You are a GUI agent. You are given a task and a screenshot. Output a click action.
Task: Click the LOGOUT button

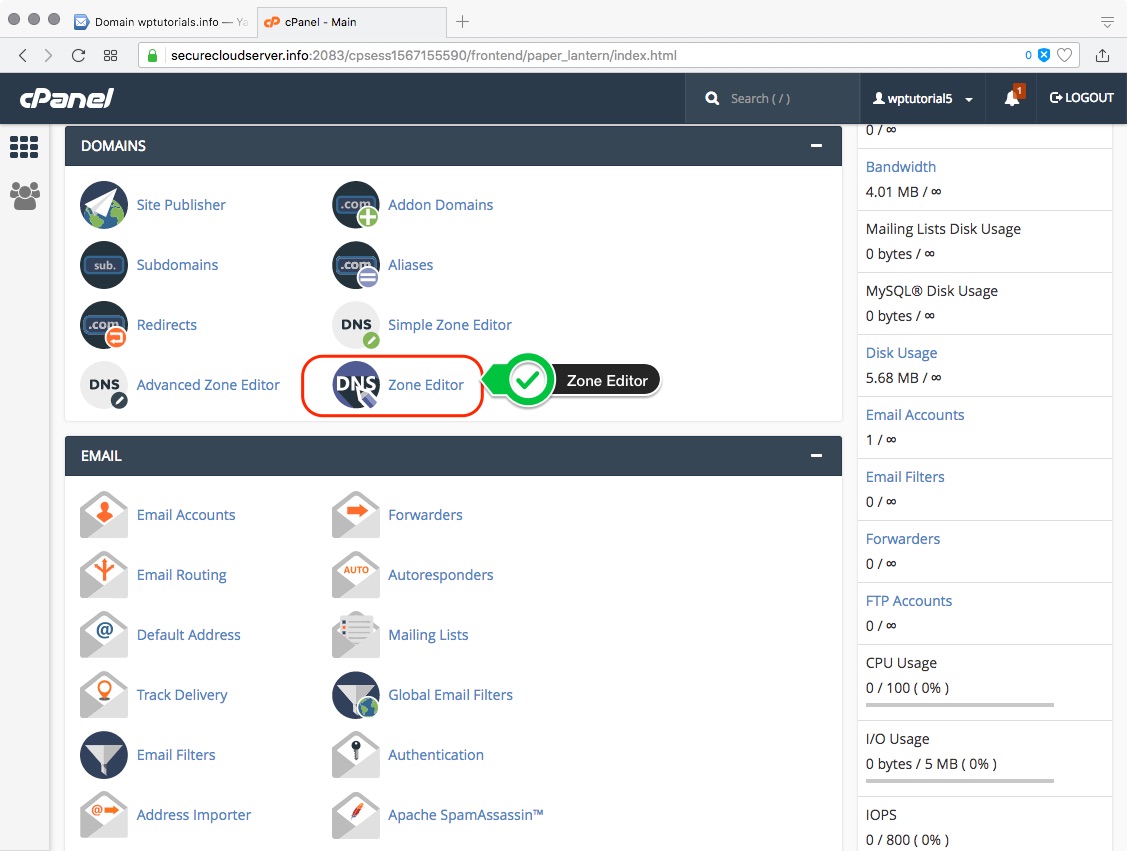pyautogui.click(x=1082, y=98)
